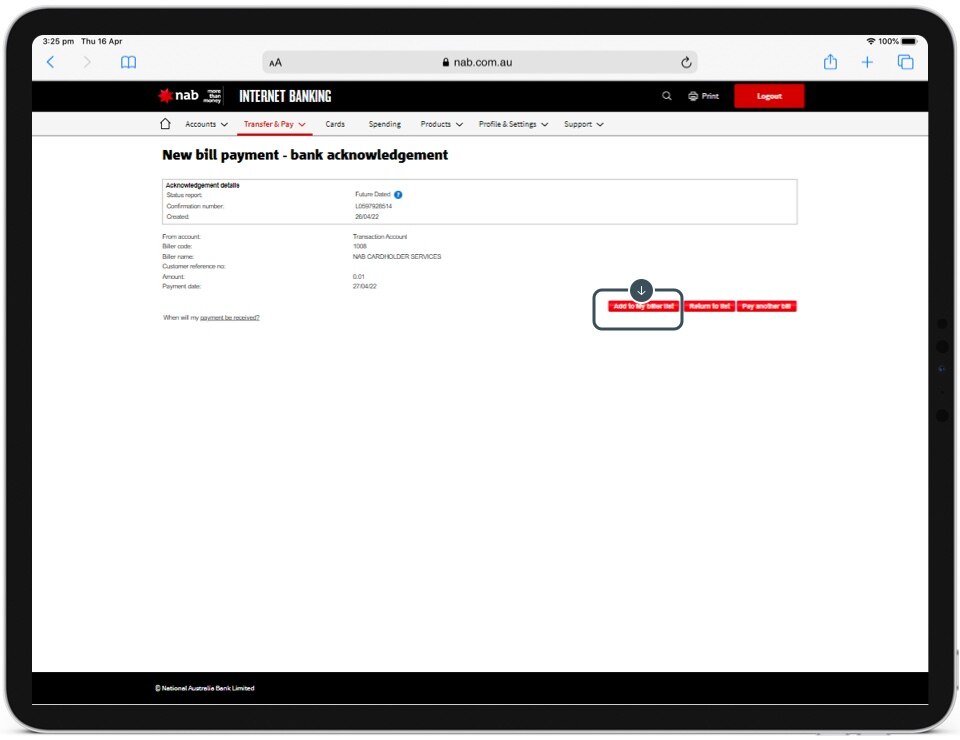Open the payment be received link

click(229, 317)
